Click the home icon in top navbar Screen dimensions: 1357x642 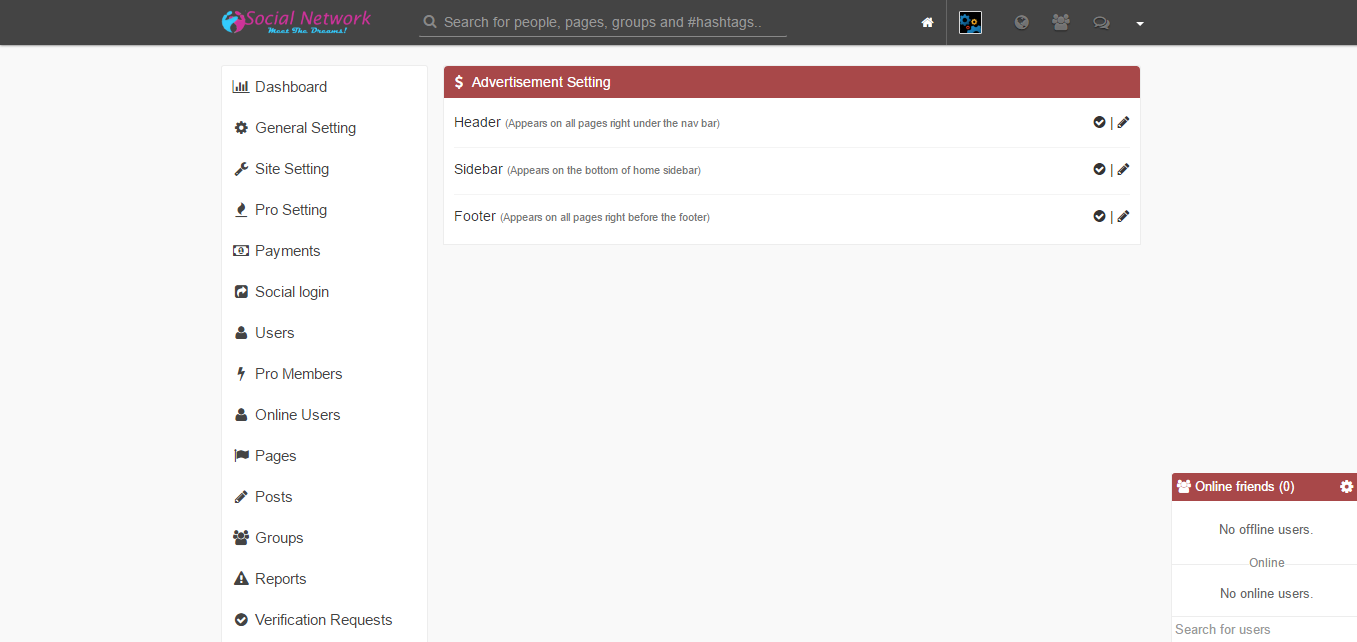(x=927, y=22)
